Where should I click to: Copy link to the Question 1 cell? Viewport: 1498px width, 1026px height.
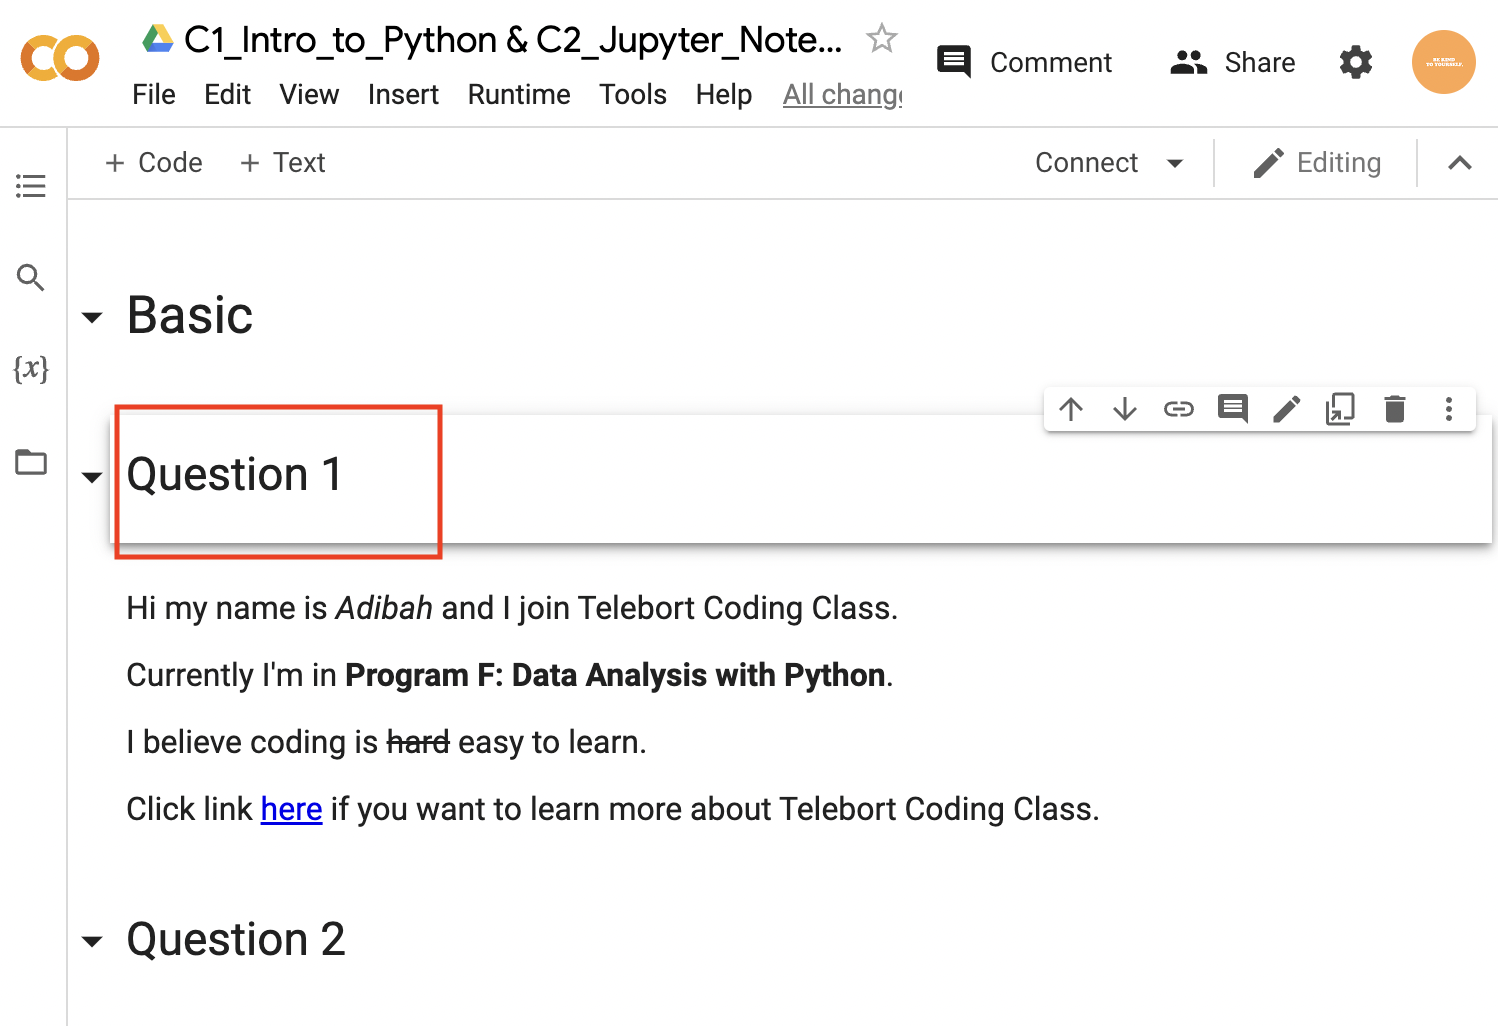tap(1179, 409)
